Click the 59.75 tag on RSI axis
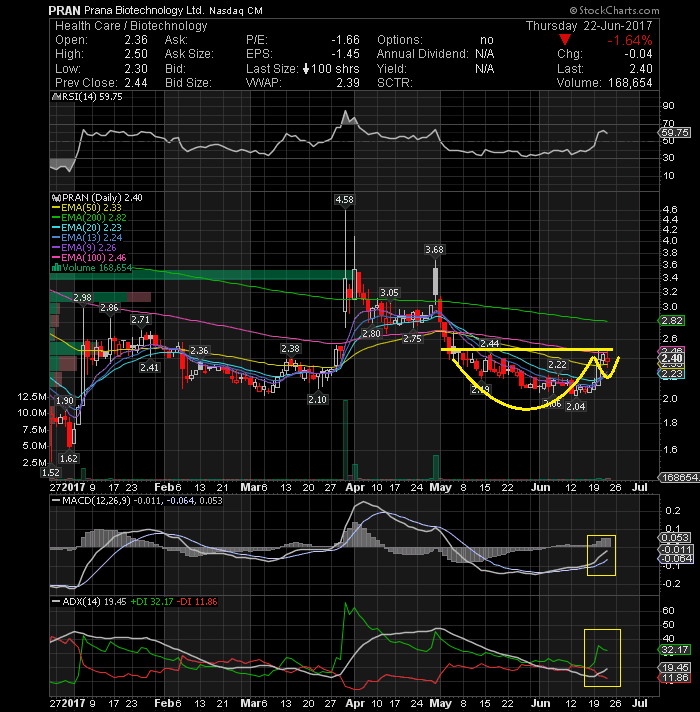 (675, 133)
